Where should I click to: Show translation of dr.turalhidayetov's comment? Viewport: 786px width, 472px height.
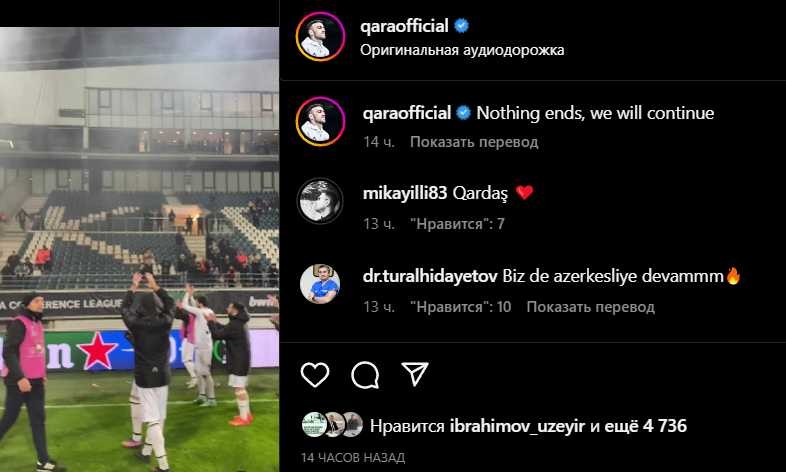click(591, 307)
